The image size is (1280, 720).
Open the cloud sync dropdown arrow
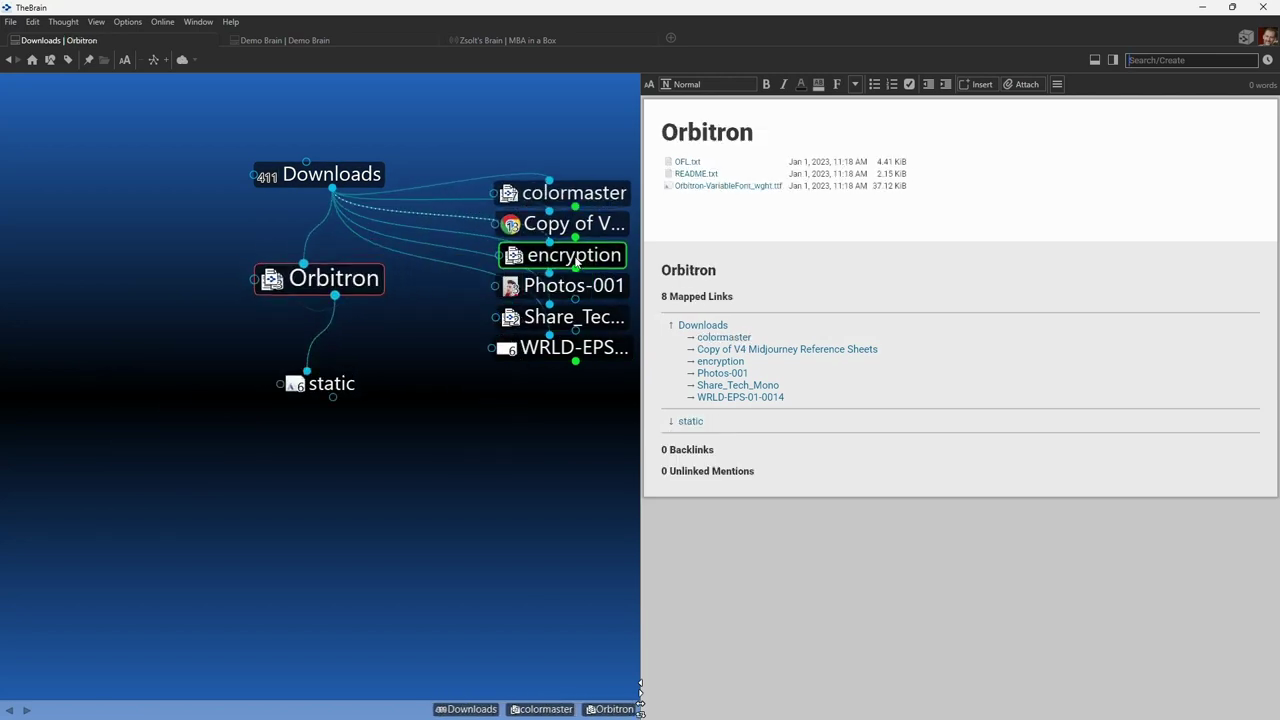coord(194,60)
